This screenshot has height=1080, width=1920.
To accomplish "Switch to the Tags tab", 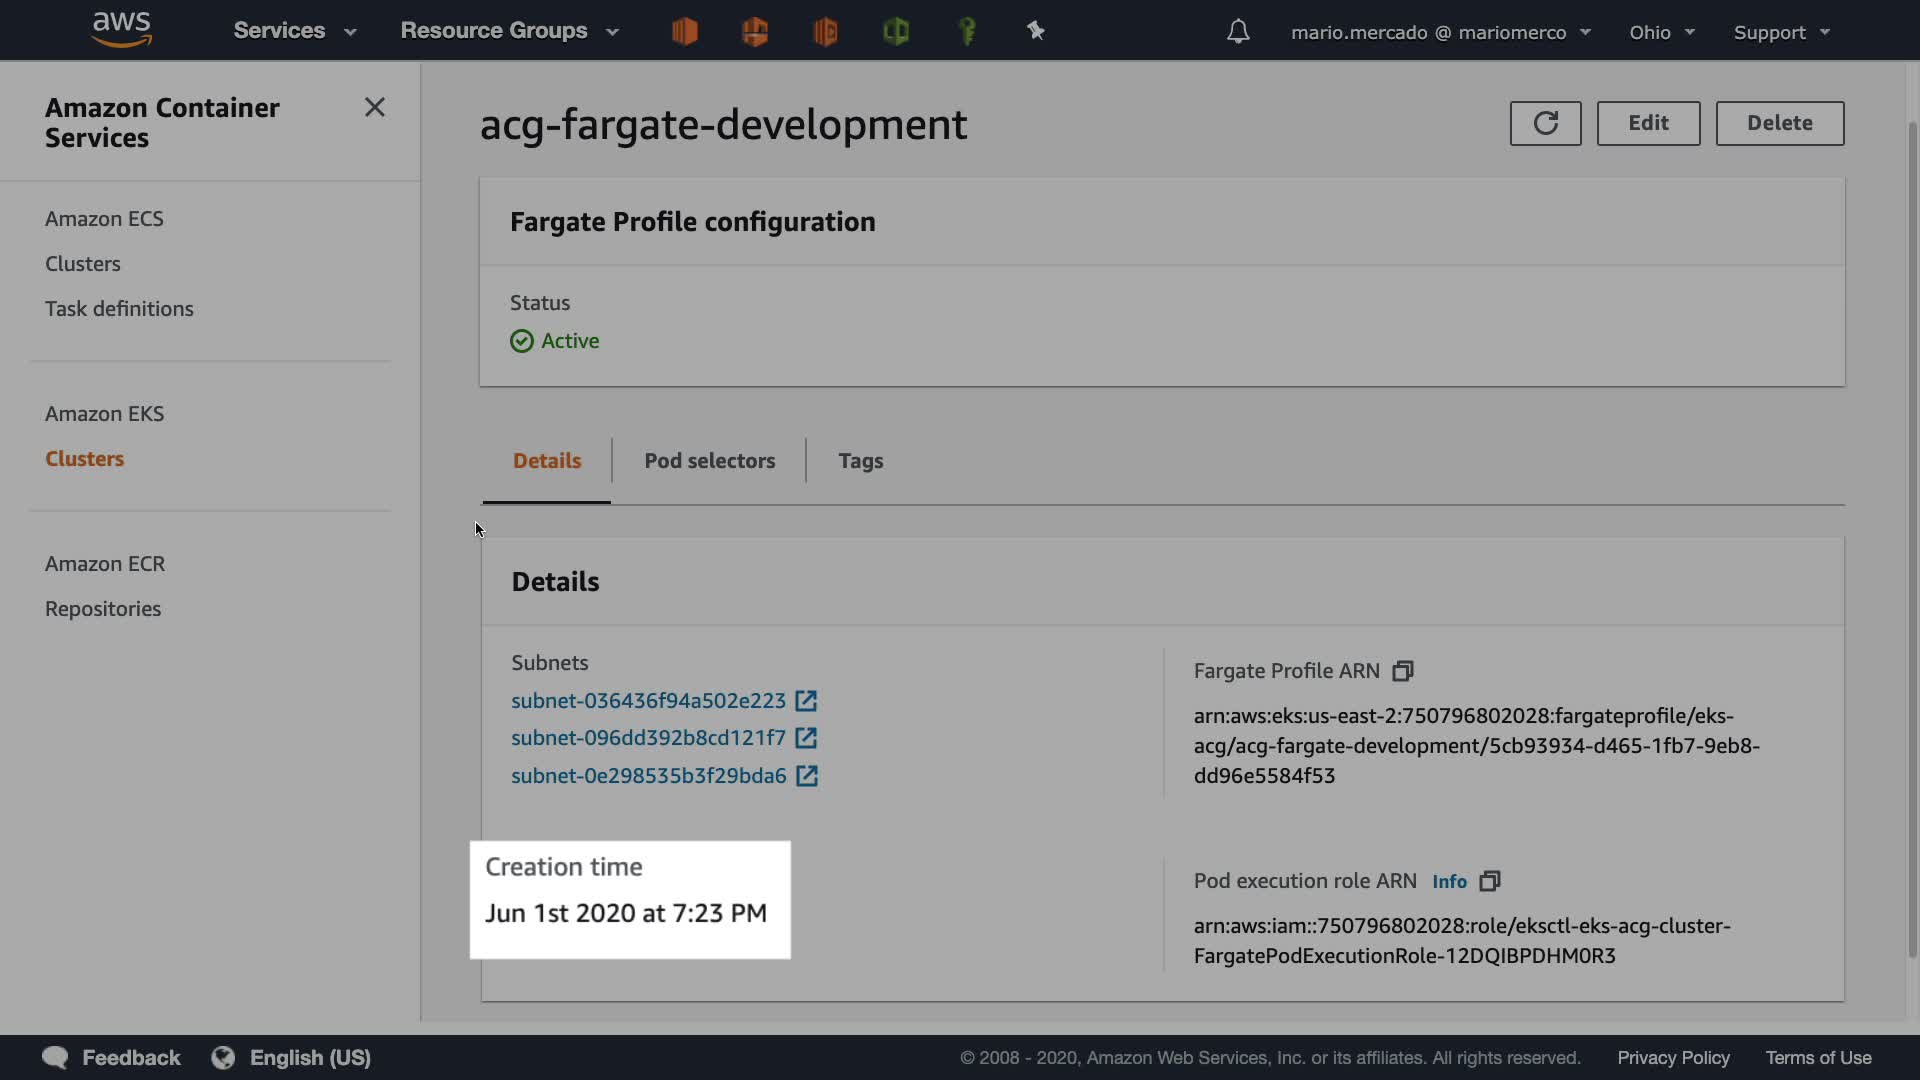I will tap(860, 461).
